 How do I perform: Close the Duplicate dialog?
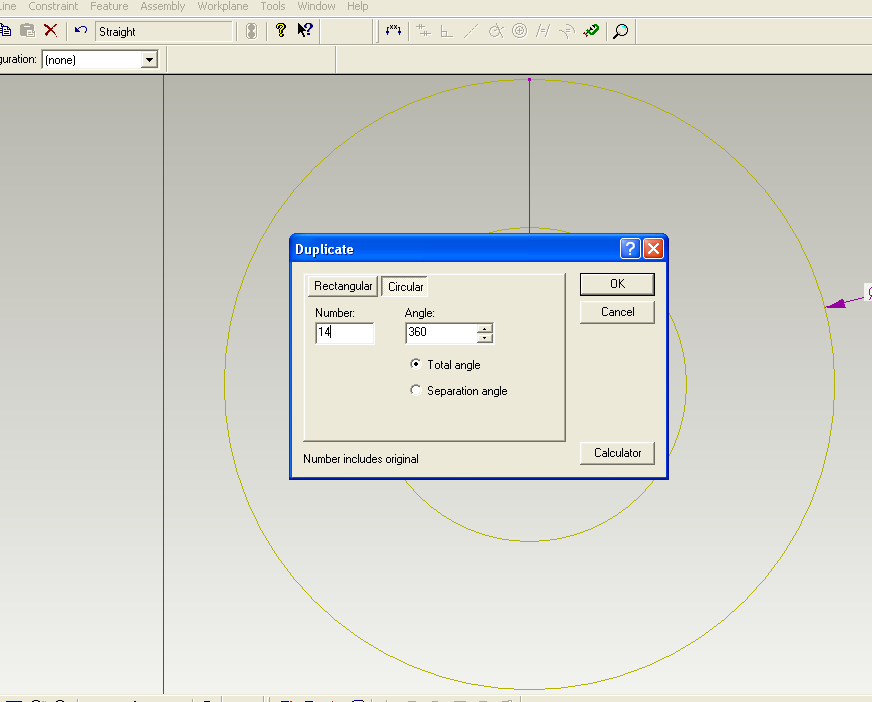pos(653,249)
